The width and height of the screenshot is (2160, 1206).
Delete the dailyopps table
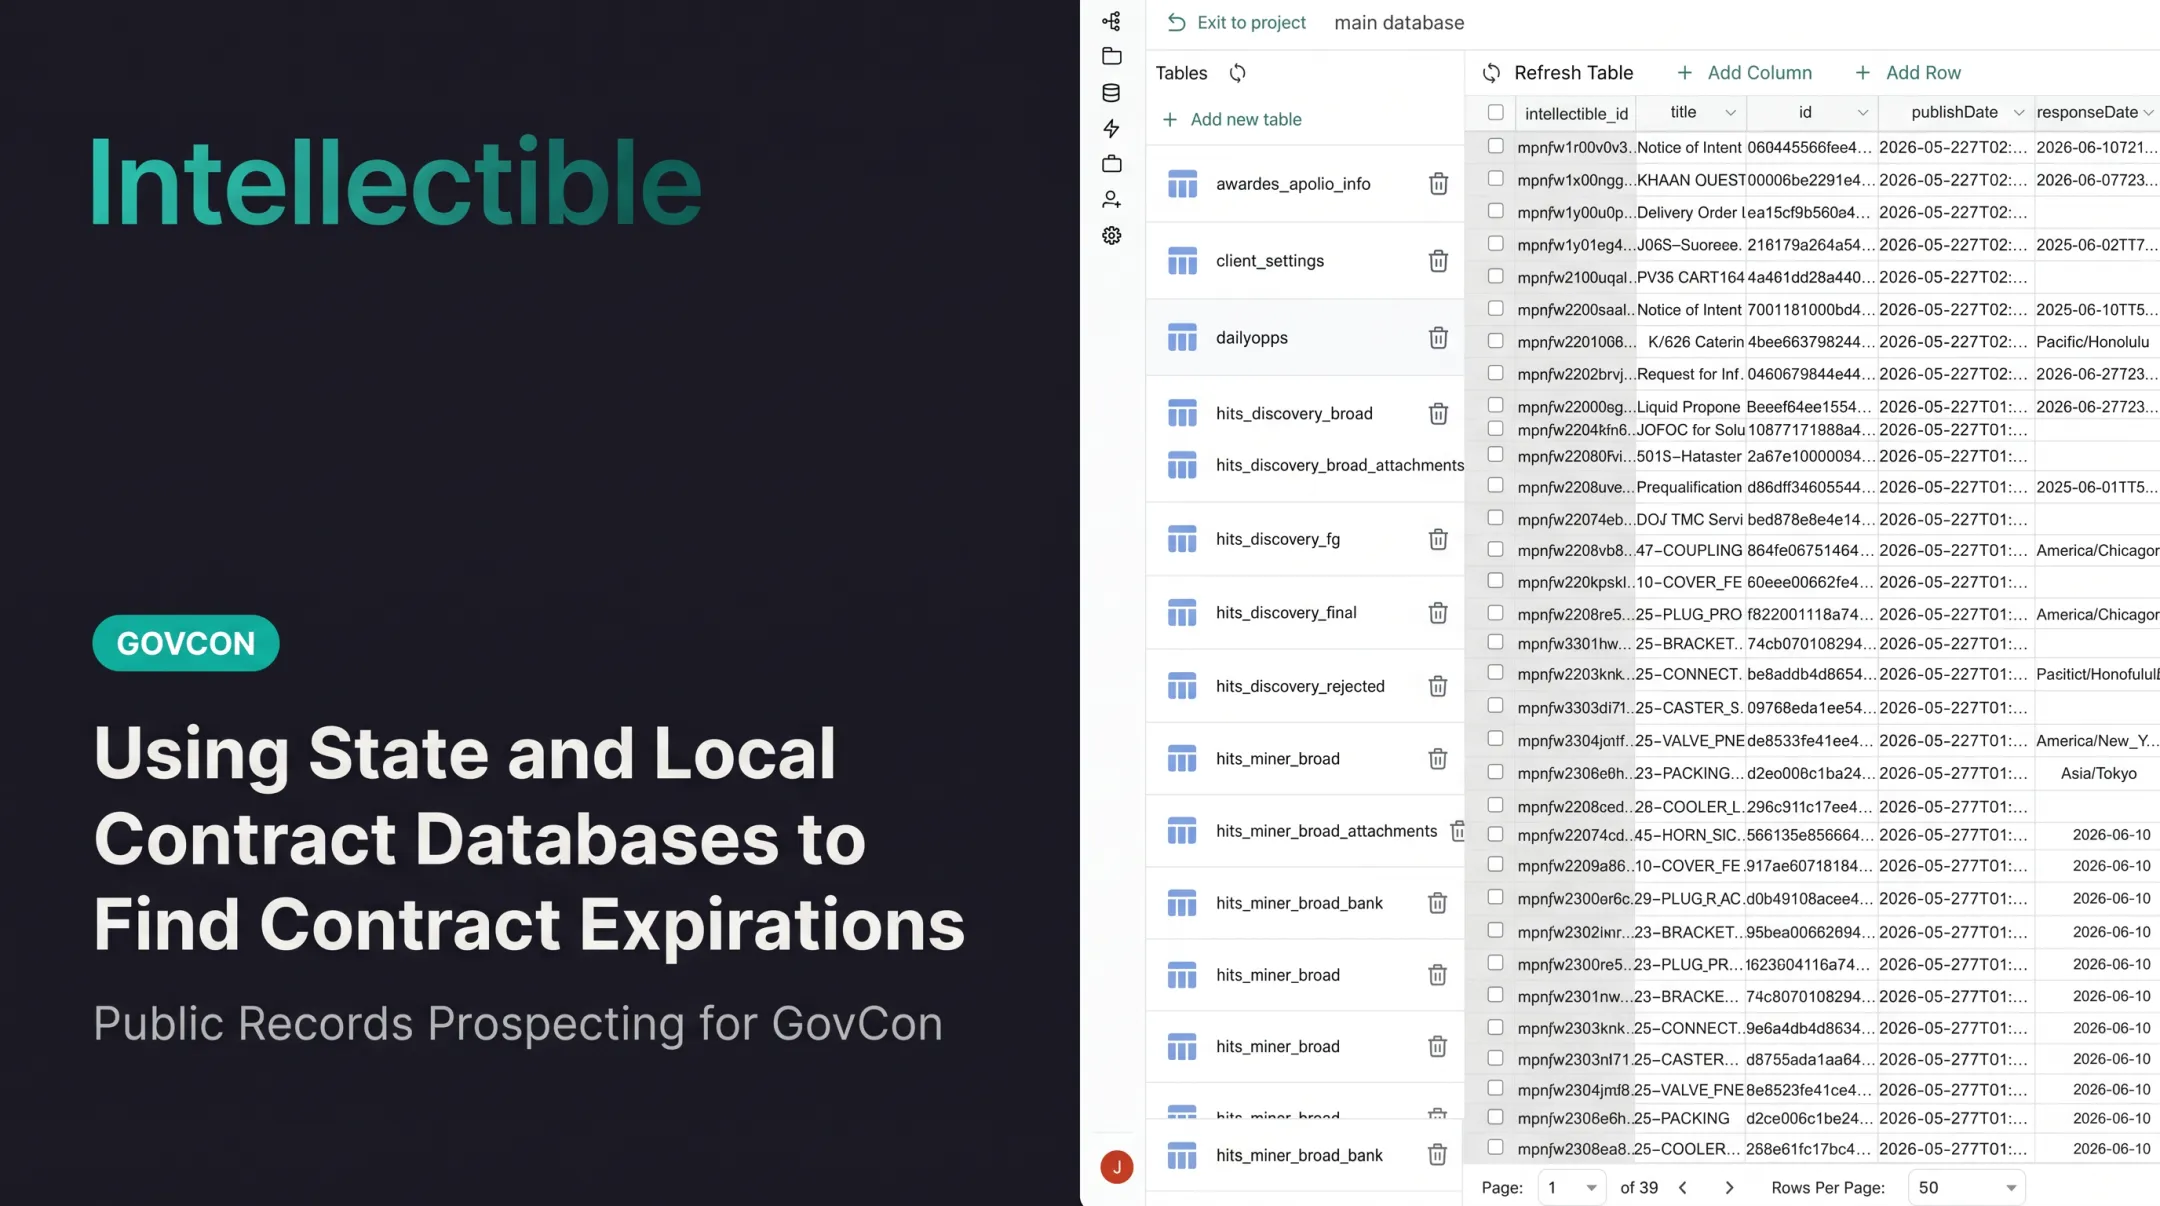coord(1438,337)
